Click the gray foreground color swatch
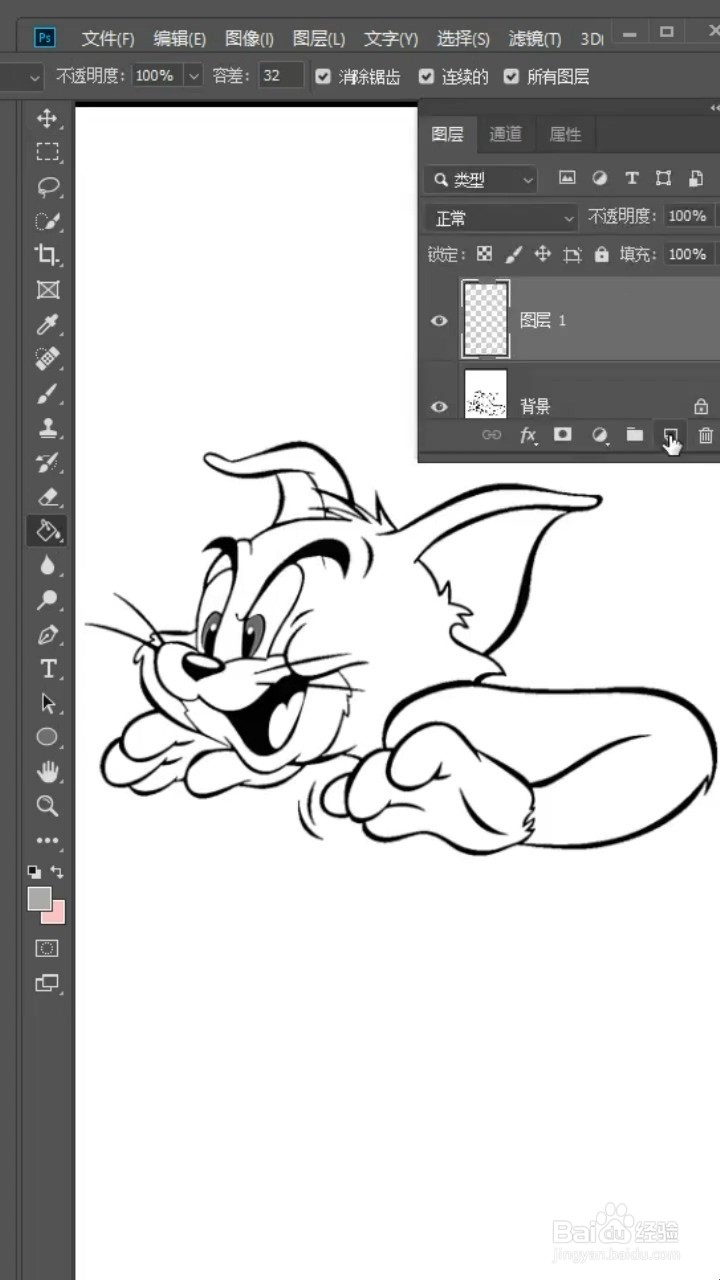720x1280 pixels. (x=39, y=898)
